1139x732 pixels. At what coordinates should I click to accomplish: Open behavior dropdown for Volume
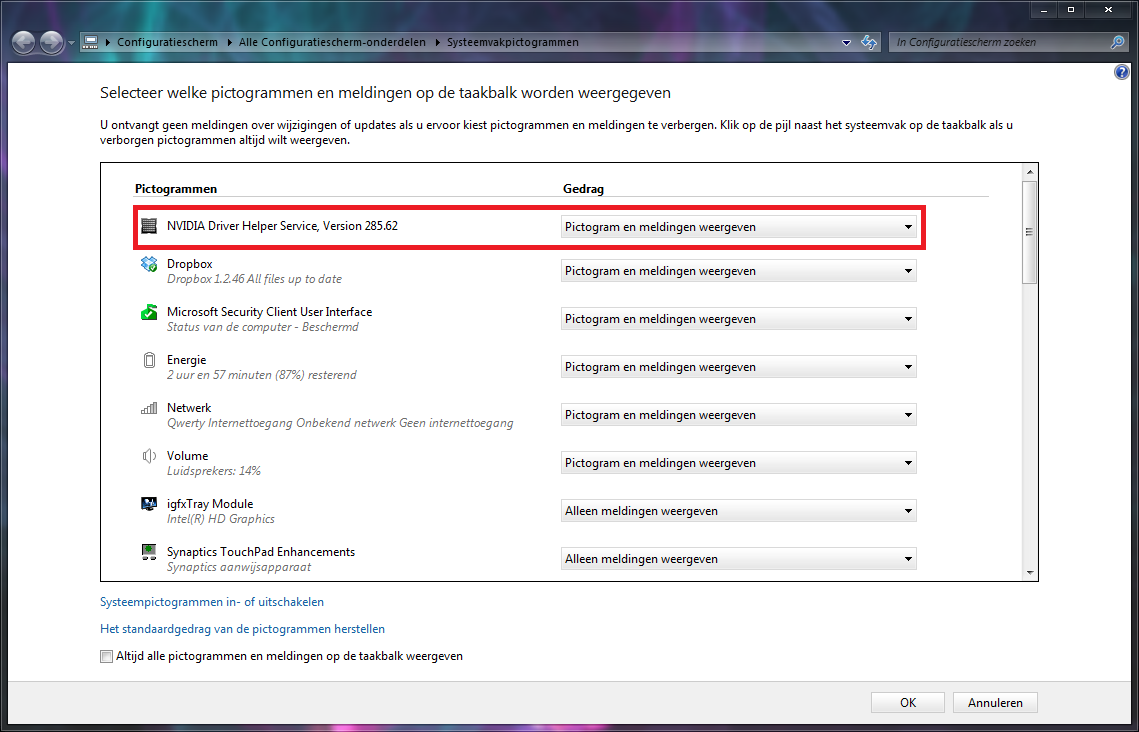(738, 463)
